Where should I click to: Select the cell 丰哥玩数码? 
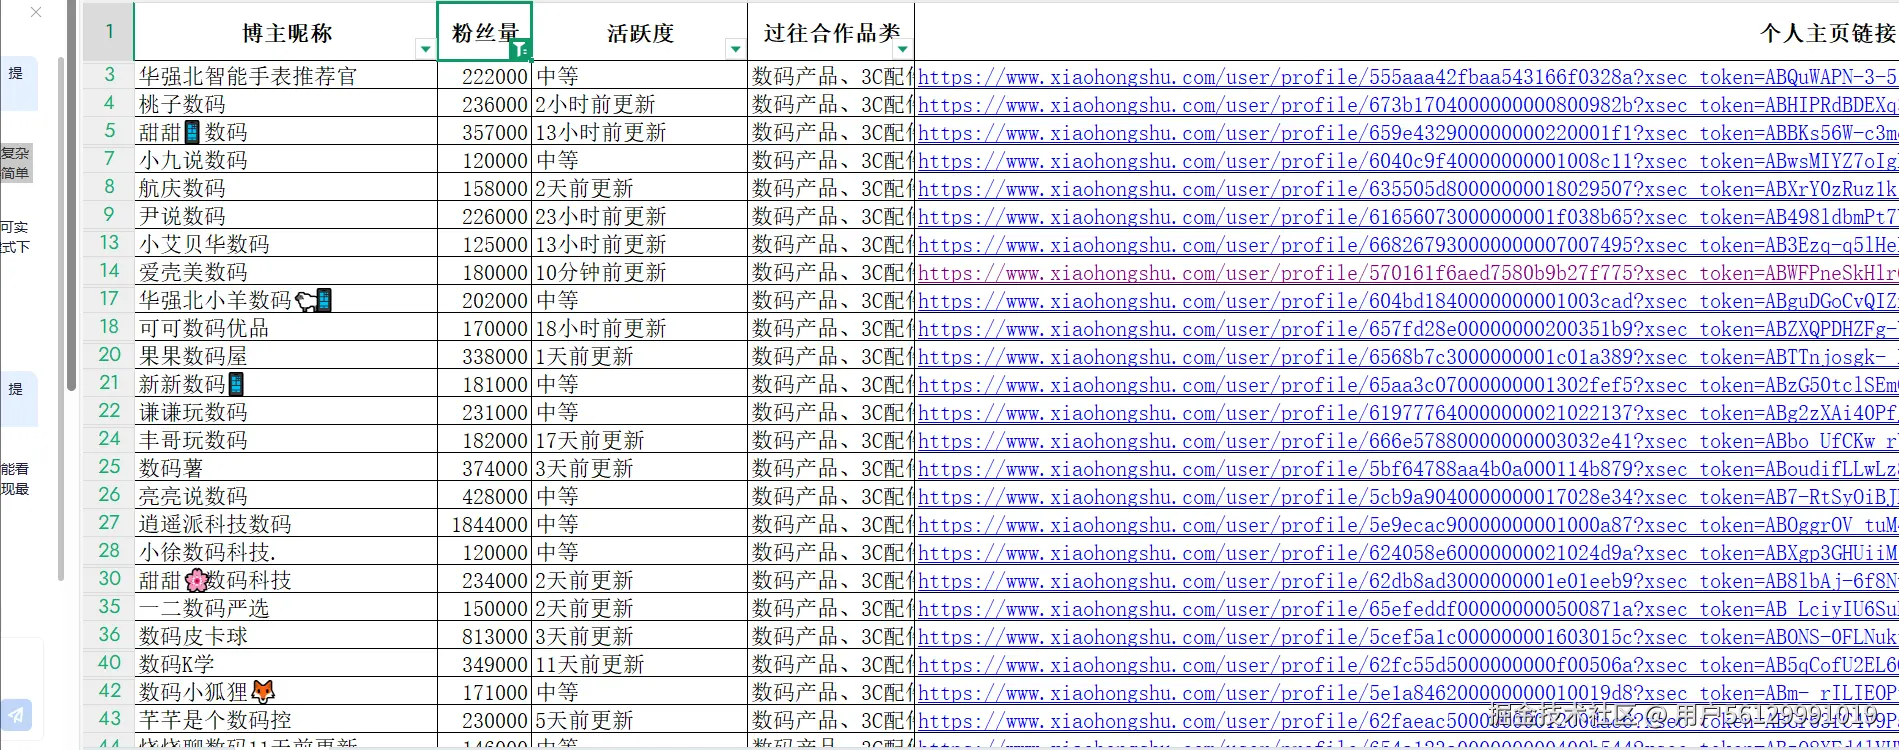tap(285, 440)
